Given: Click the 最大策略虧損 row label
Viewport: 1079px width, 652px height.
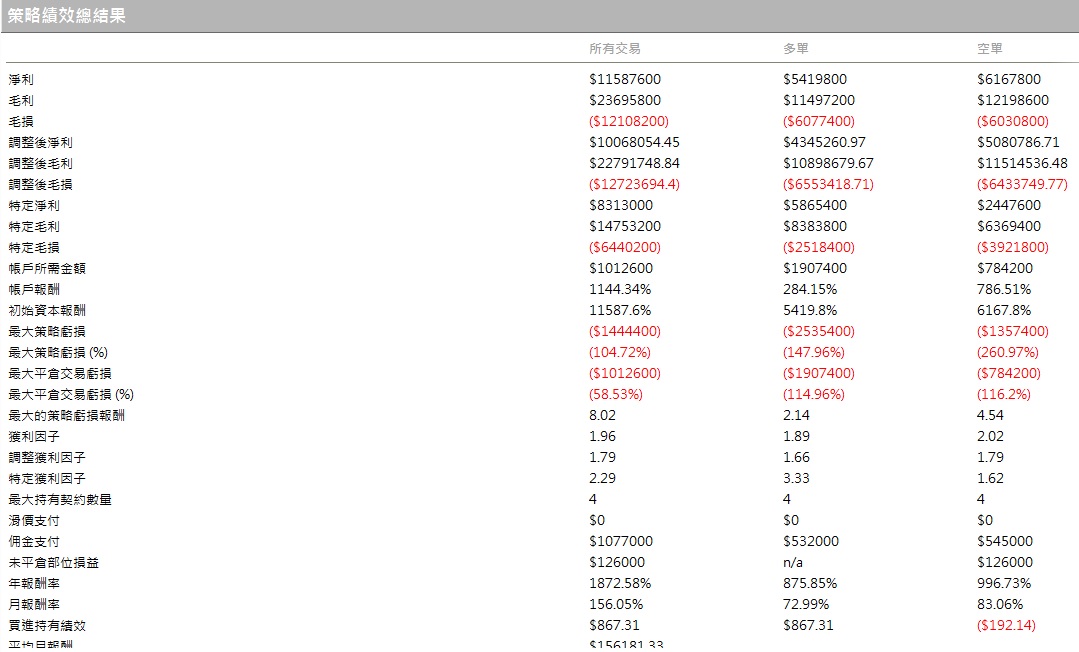Looking at the screenshot, I should (x=47, y=332).
